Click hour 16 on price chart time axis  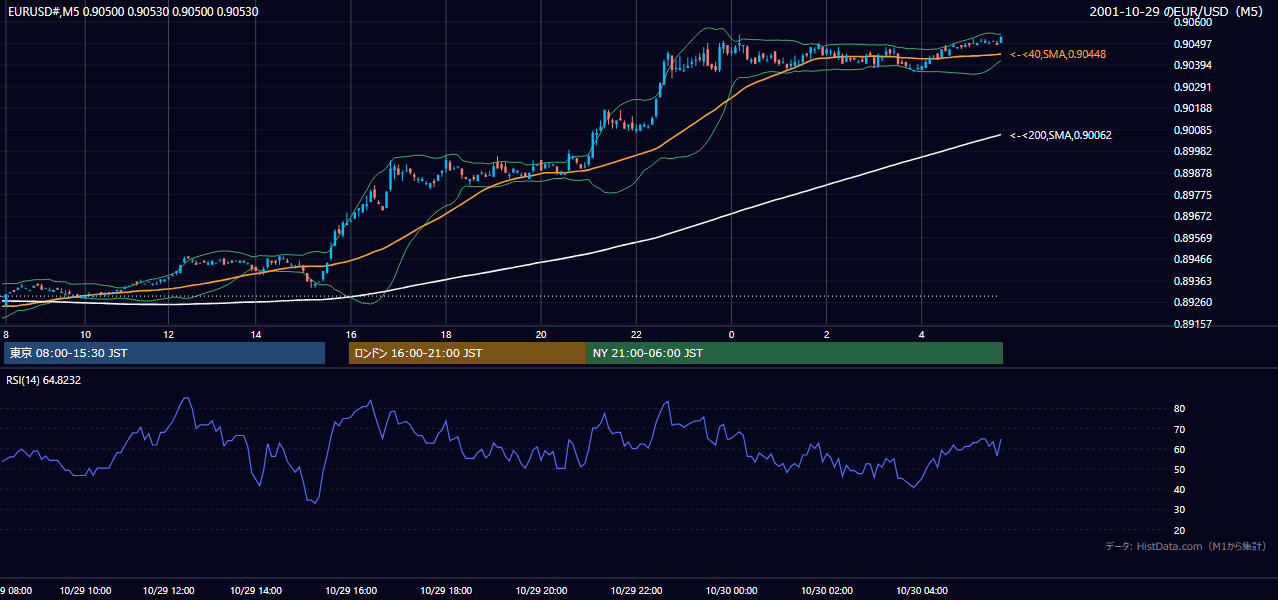(351, 334)
